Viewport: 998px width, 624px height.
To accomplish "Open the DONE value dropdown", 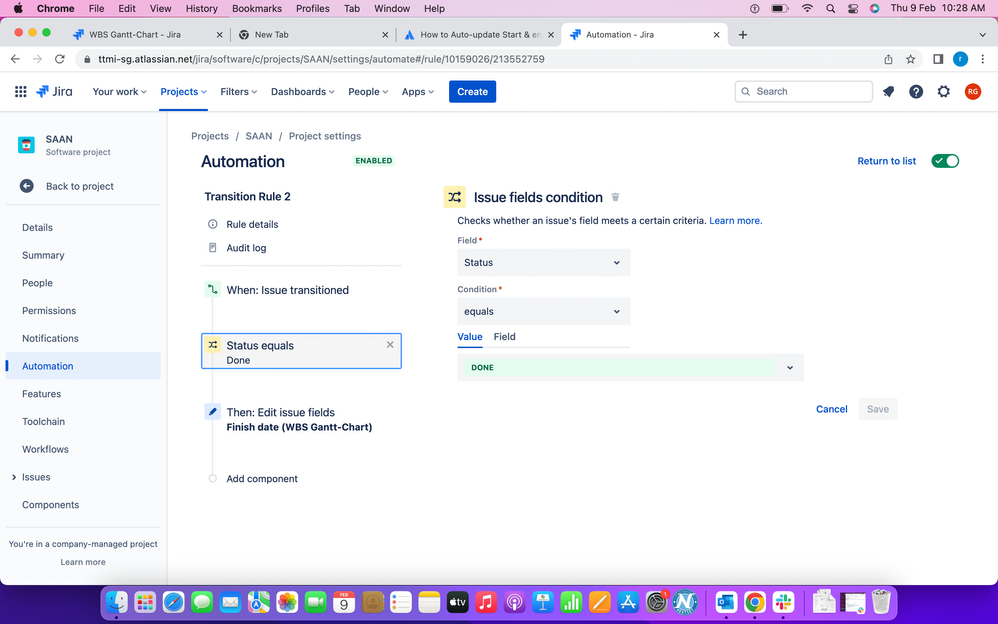I will pos(630,367).
